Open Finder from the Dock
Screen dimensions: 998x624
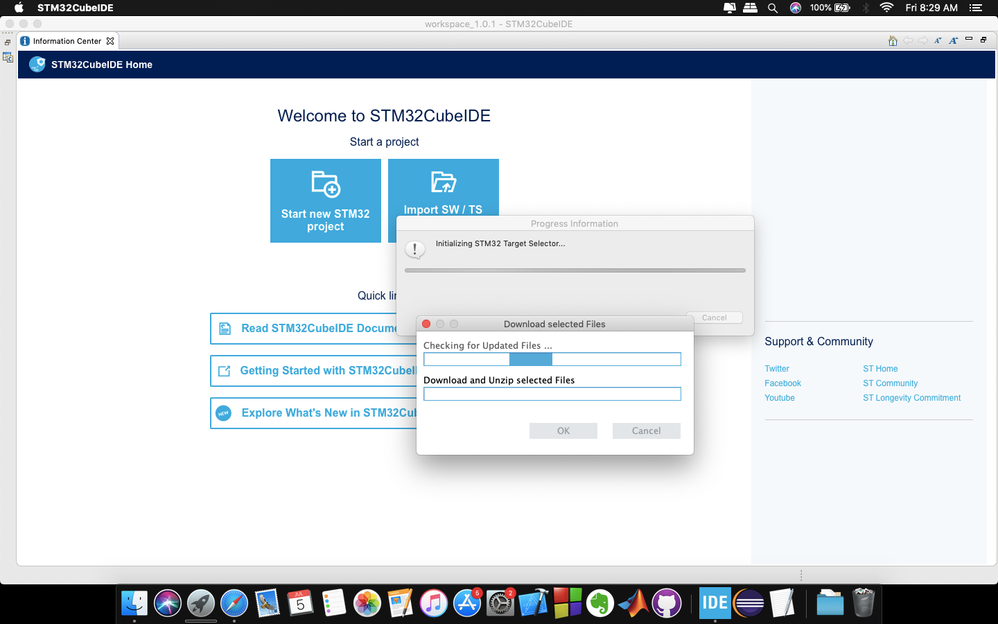134,603
